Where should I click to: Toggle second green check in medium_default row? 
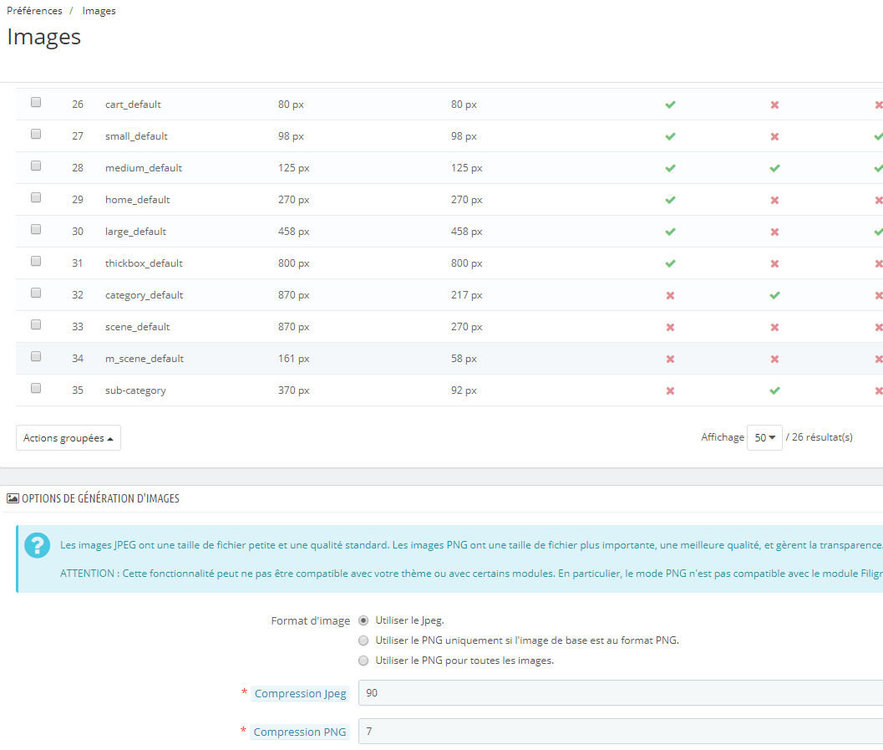(775, 168)
